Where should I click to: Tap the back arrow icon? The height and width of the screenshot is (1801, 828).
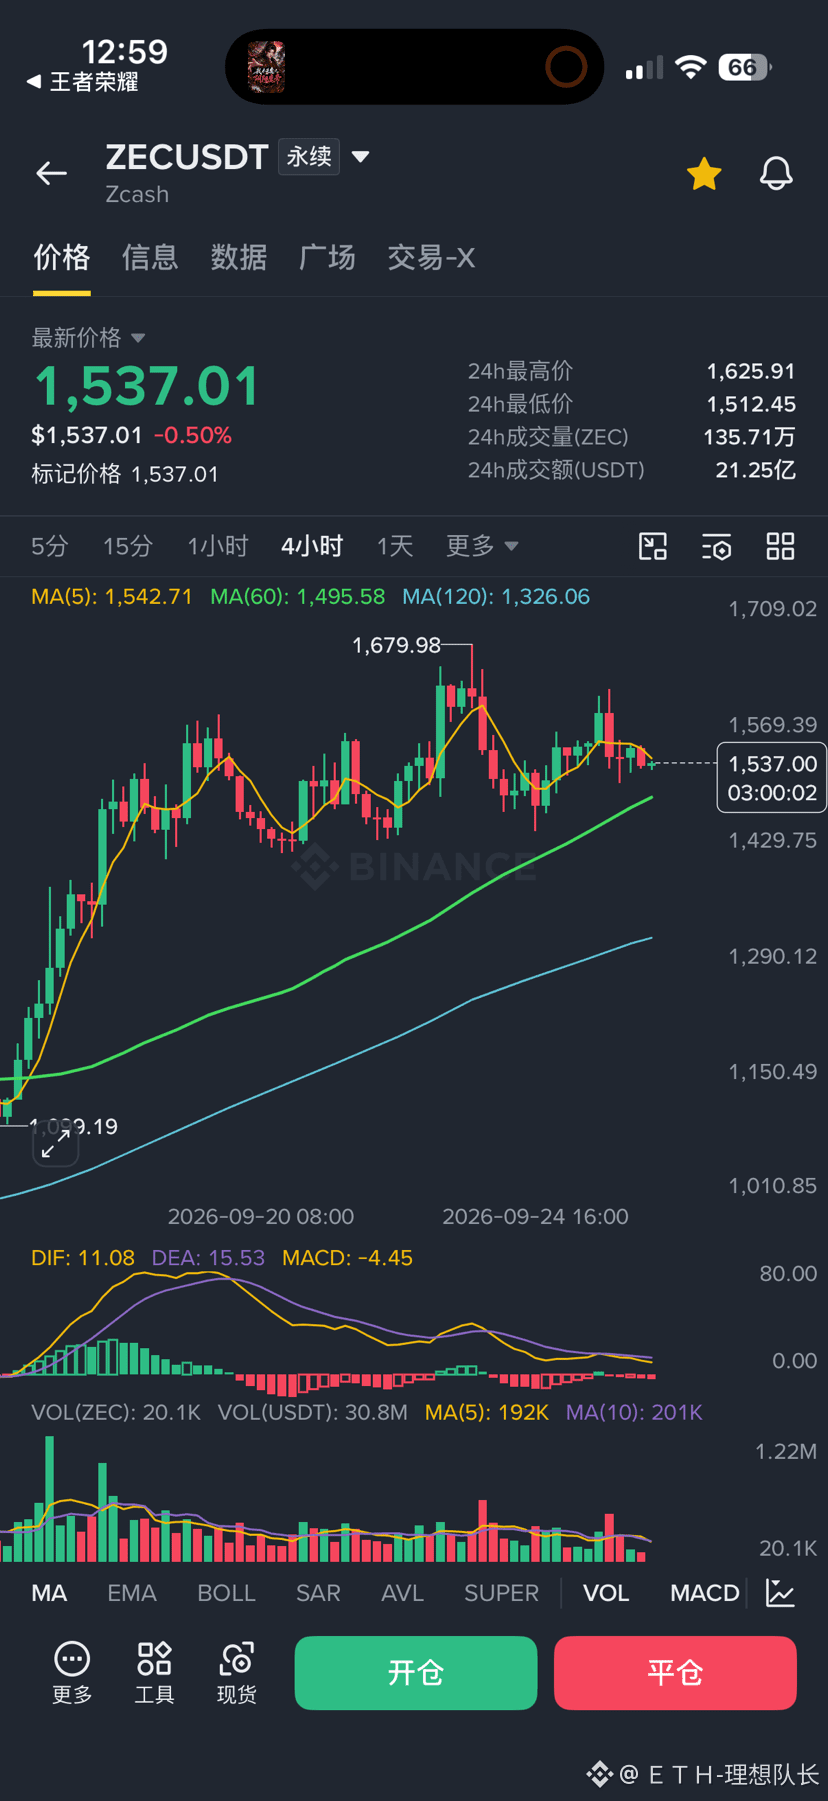[x=52, y=173]
